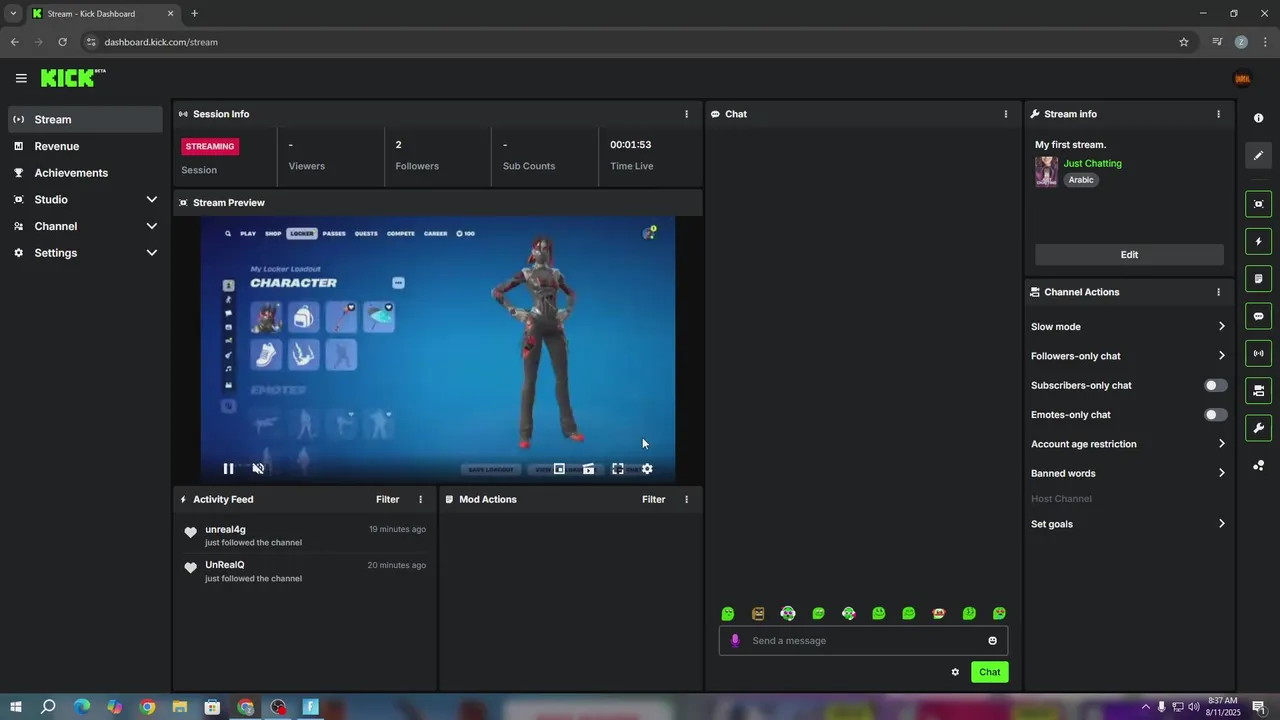
Task: Click the Arabic language tag
Action: [x=1081, y=180]
